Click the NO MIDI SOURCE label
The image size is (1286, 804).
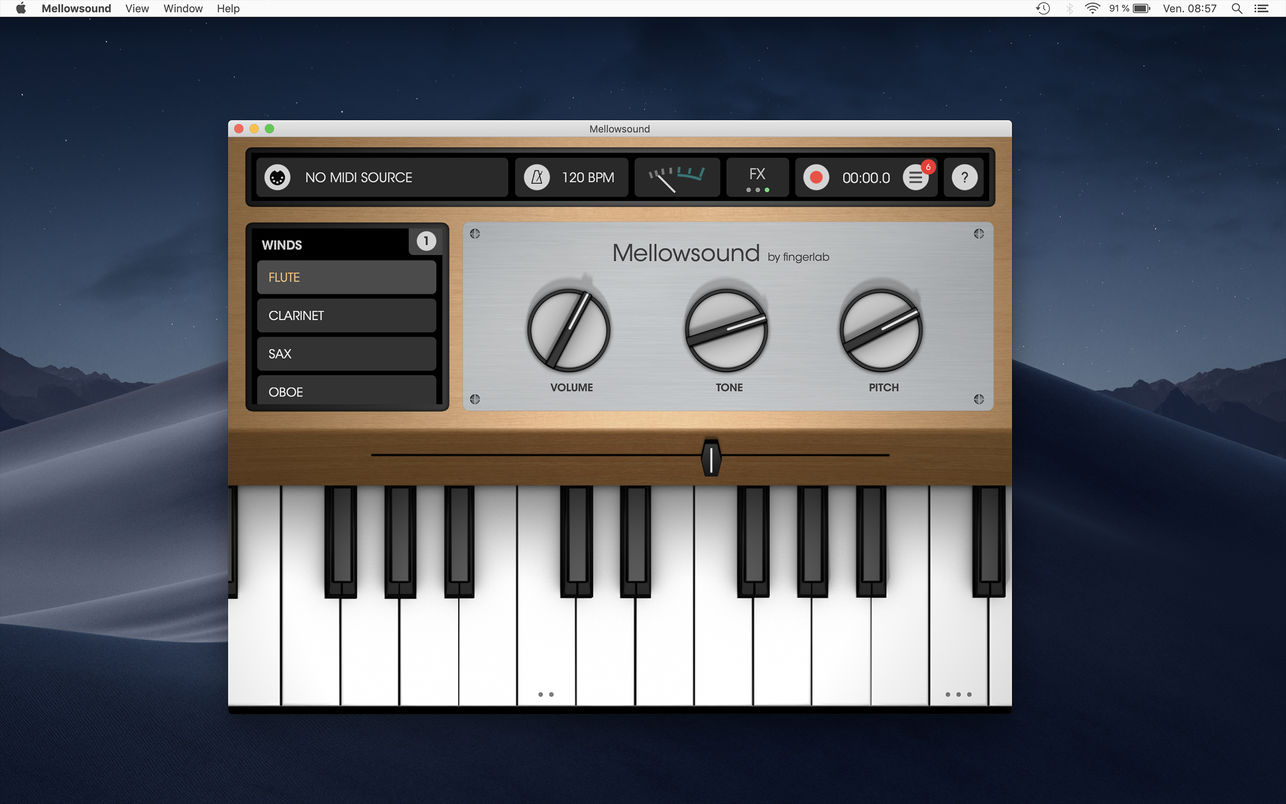(x=359, y=177)
